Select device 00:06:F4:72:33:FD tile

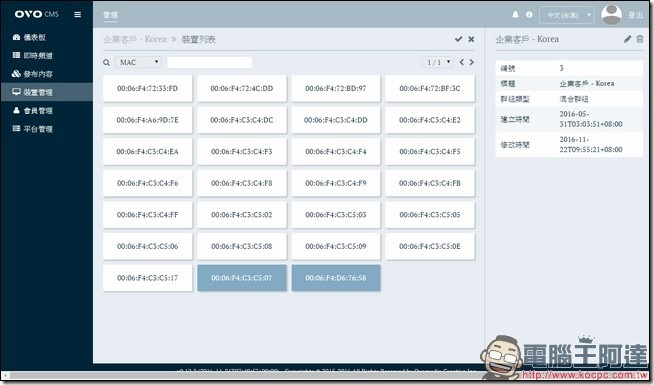click(148, 88)
